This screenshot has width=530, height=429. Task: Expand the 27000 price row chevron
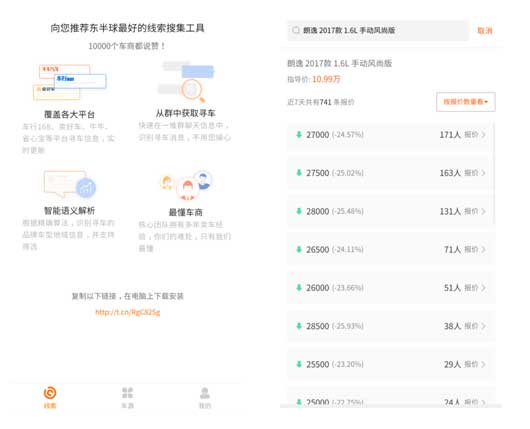483,135
